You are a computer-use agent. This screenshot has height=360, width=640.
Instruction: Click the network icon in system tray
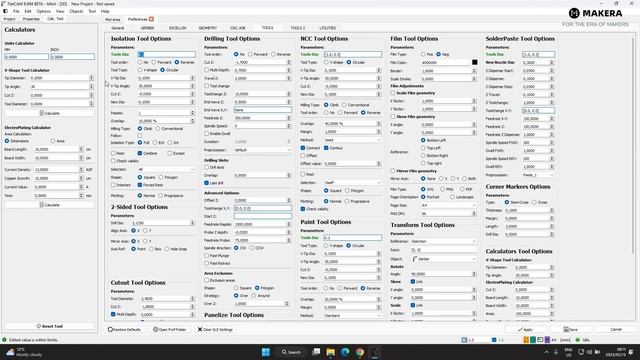point(581,352)
